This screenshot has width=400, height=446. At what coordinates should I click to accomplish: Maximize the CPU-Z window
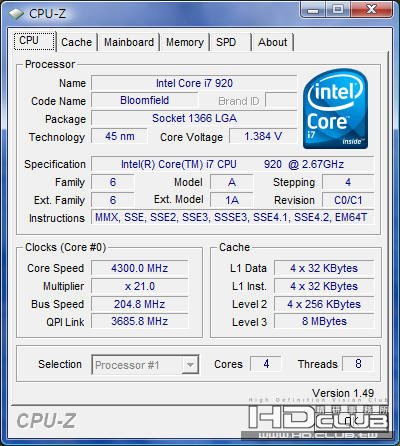337,10
